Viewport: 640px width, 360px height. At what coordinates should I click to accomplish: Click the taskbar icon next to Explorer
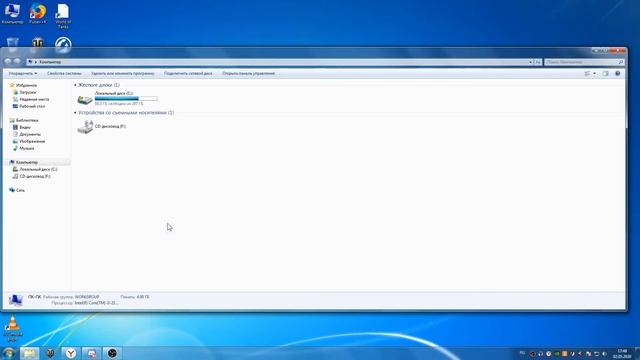click(x=50, y=353)
